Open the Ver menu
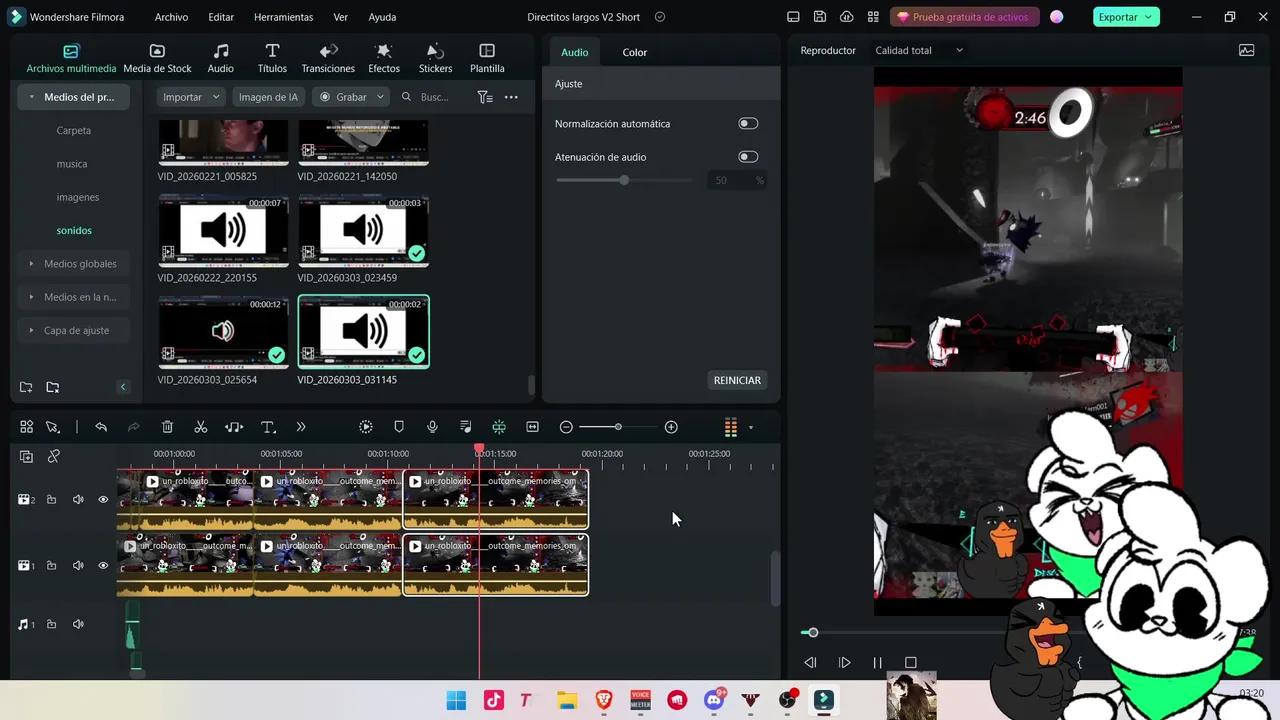The height and width of the screenshot is (720, 1280). 341,17
